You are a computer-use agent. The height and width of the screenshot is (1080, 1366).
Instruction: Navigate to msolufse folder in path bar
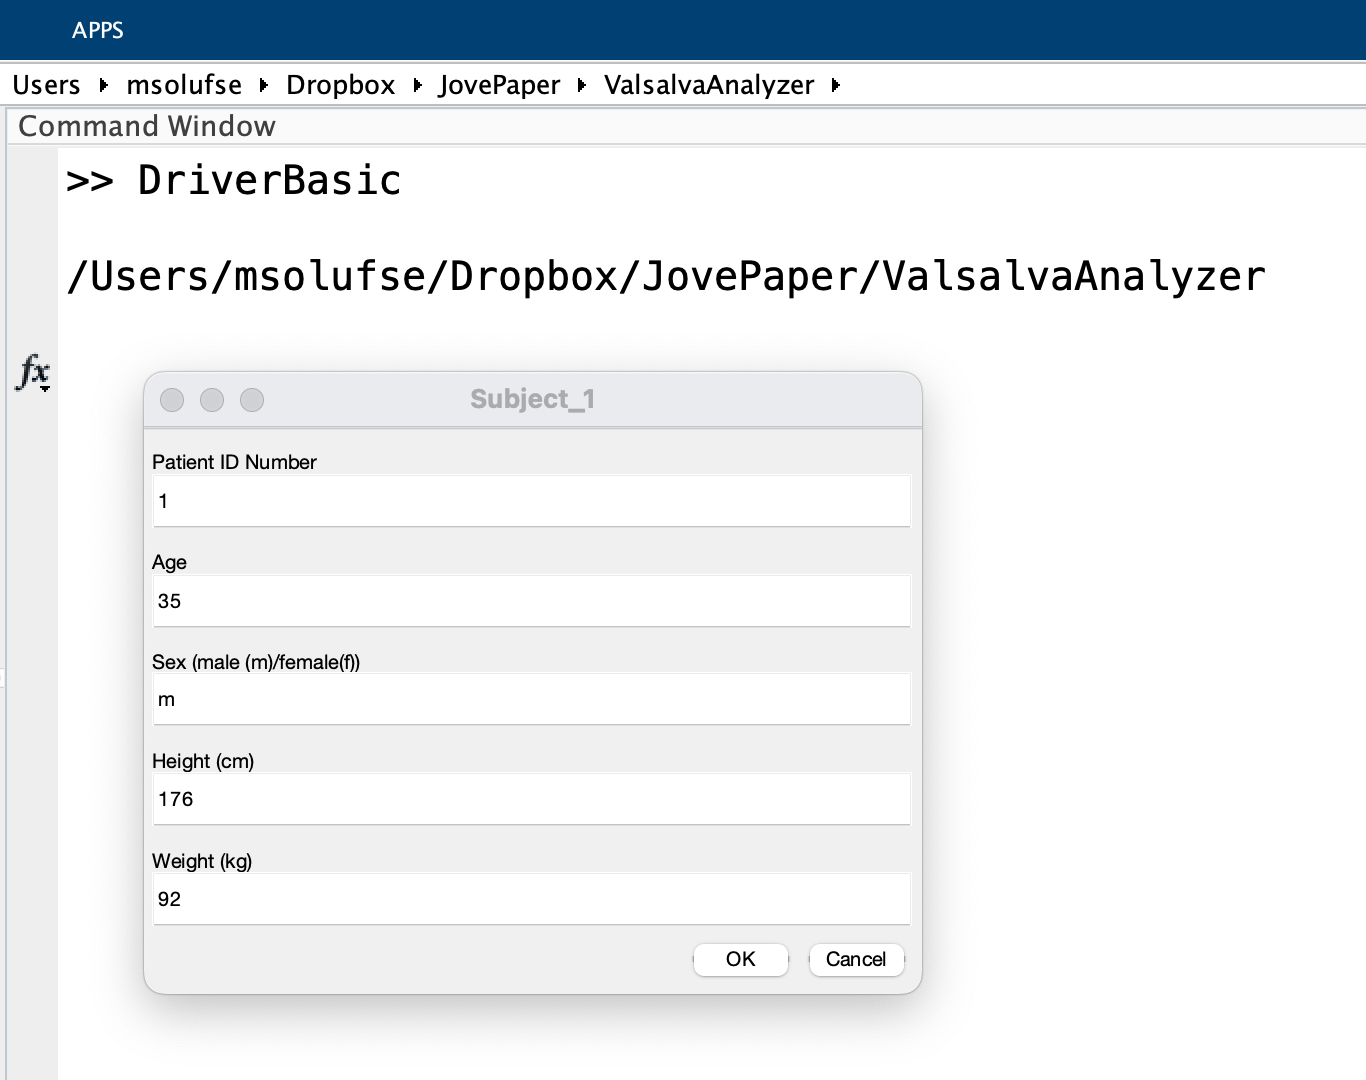184,85
